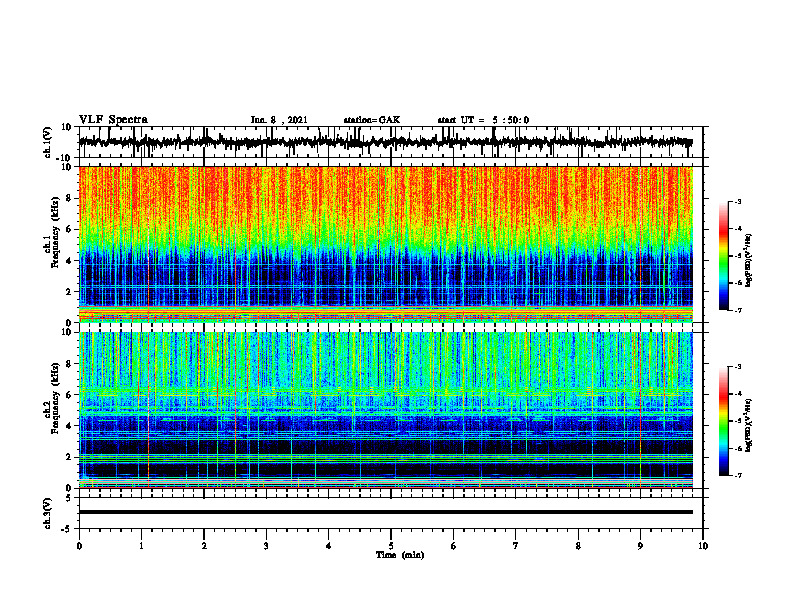Click the "2" kHz tick of ch.2 spectrogram
The width and height of the screenshot is (792, 612).
pos(70,457)
